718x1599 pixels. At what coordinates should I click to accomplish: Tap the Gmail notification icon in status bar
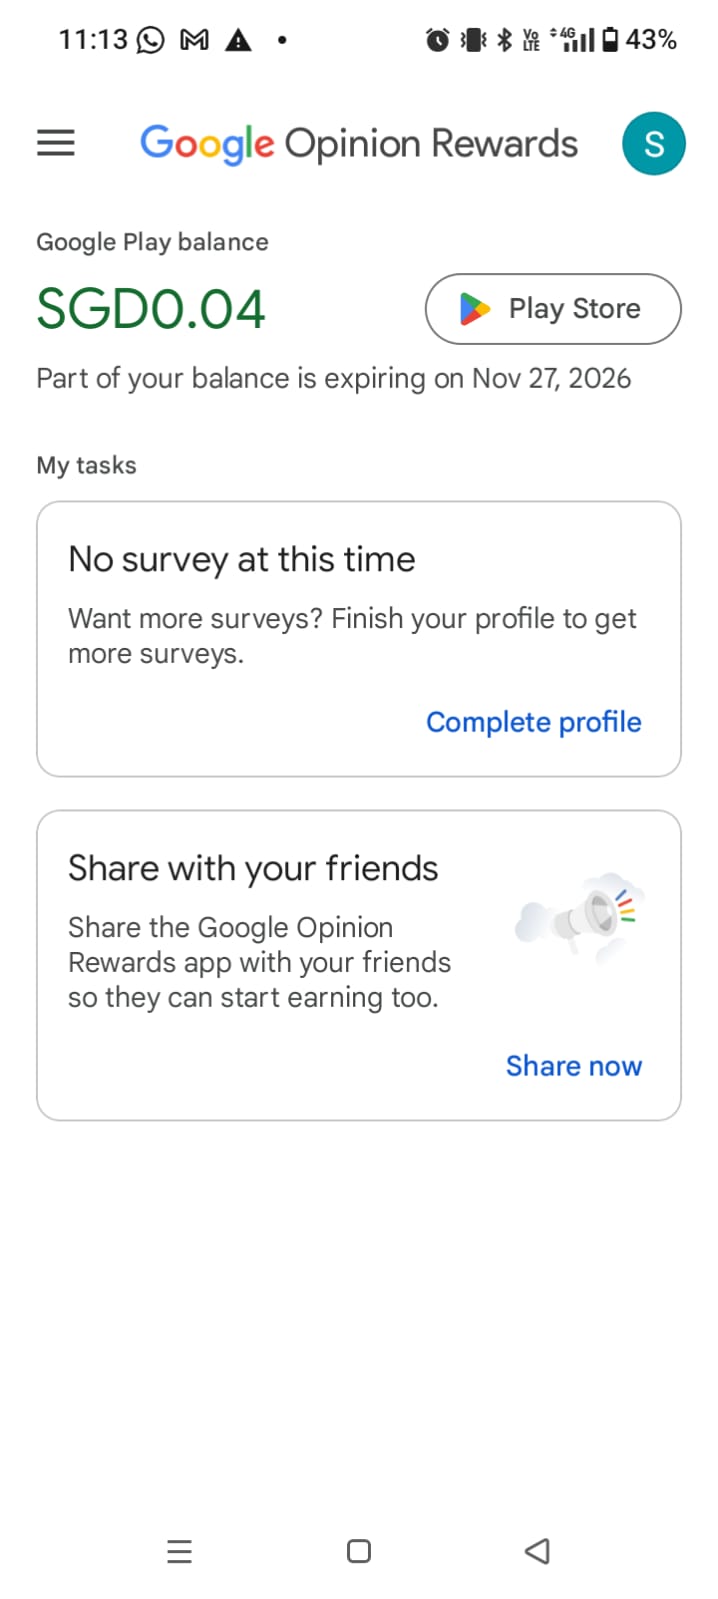[194, 40]
